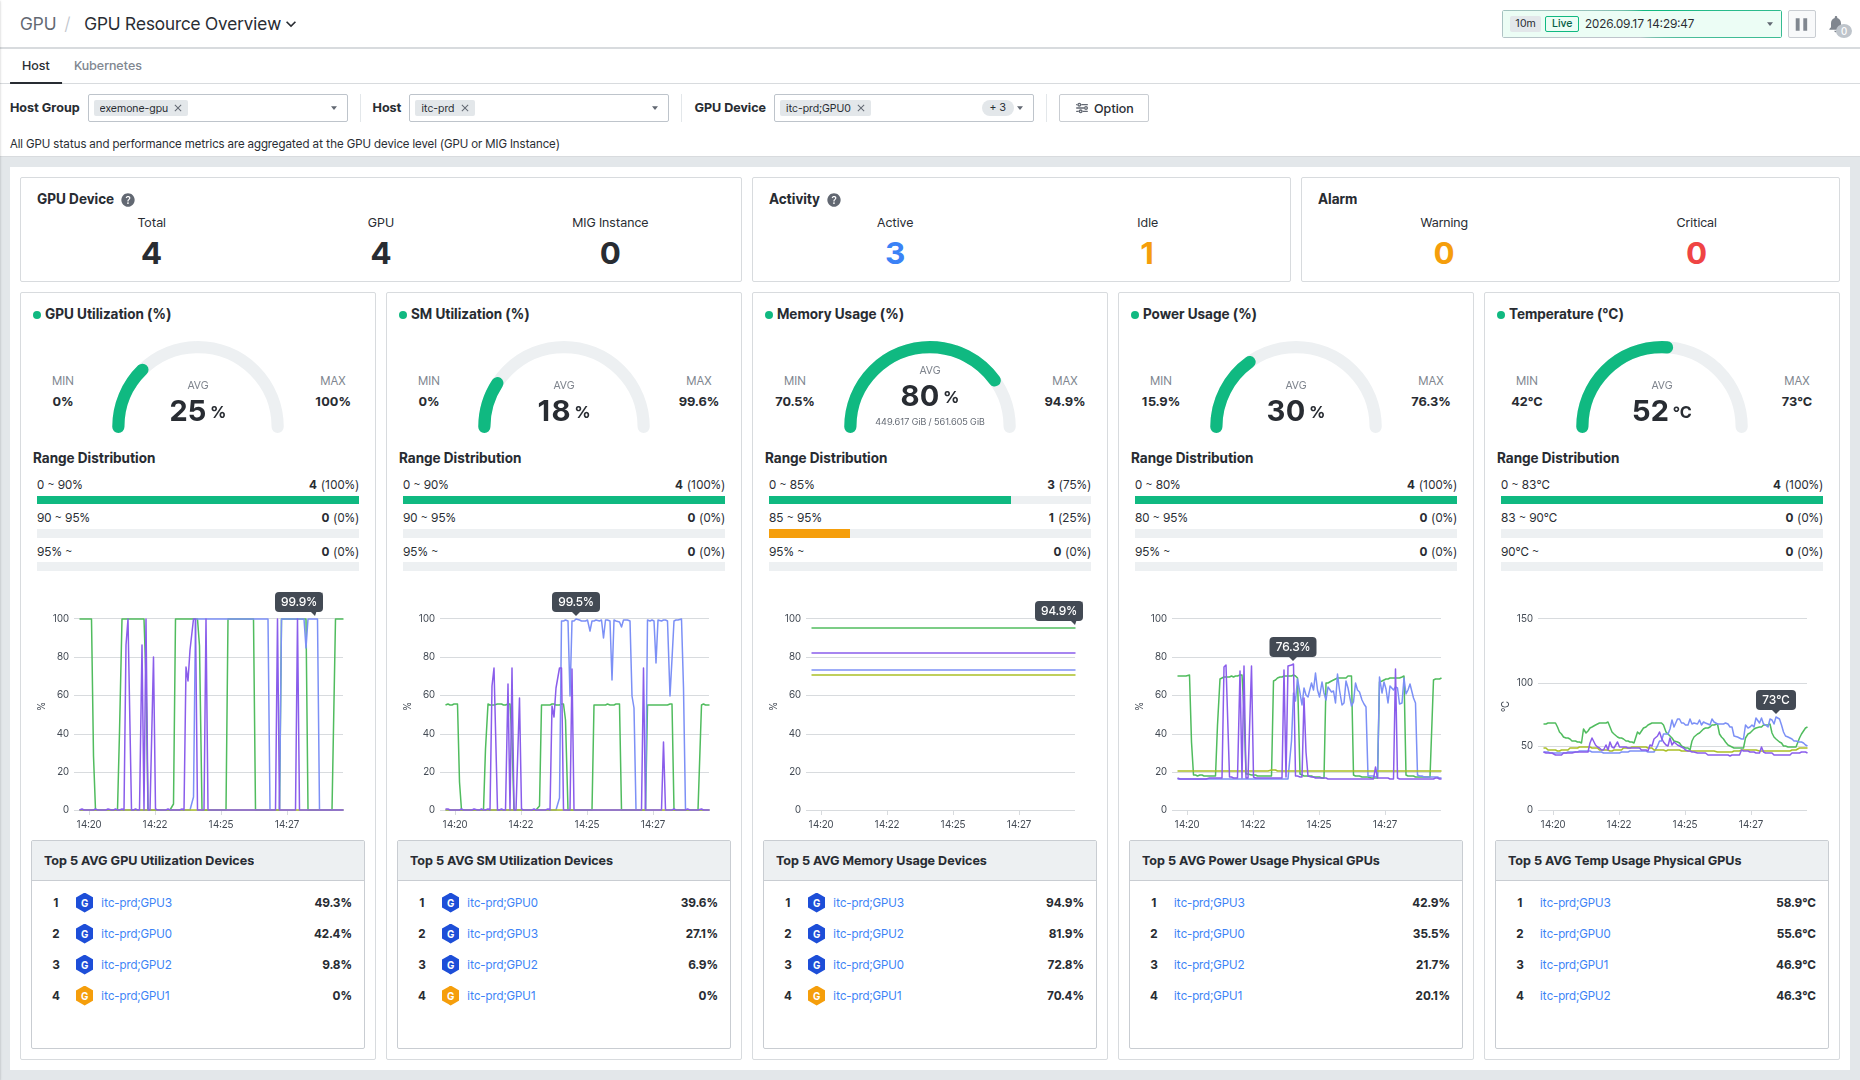Click GPU3 hexagon icon in Memory Usage list
This screenshot has height=1080, width=1860.
817,903
